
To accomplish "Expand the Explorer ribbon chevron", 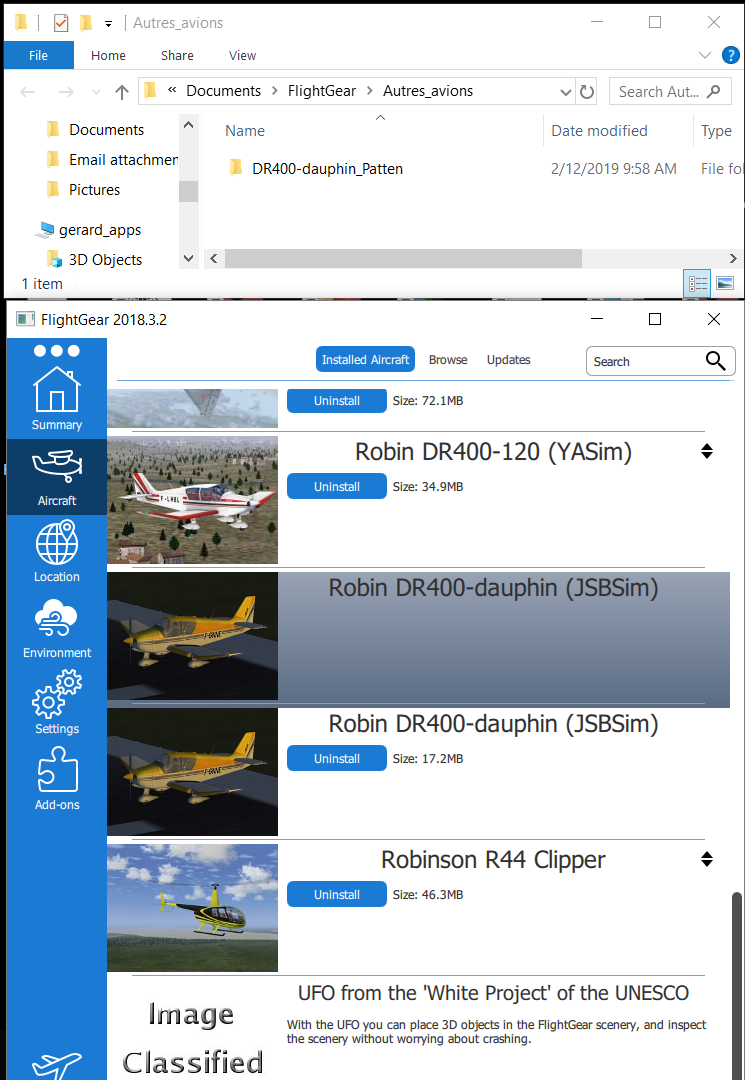I will (704, 55).
